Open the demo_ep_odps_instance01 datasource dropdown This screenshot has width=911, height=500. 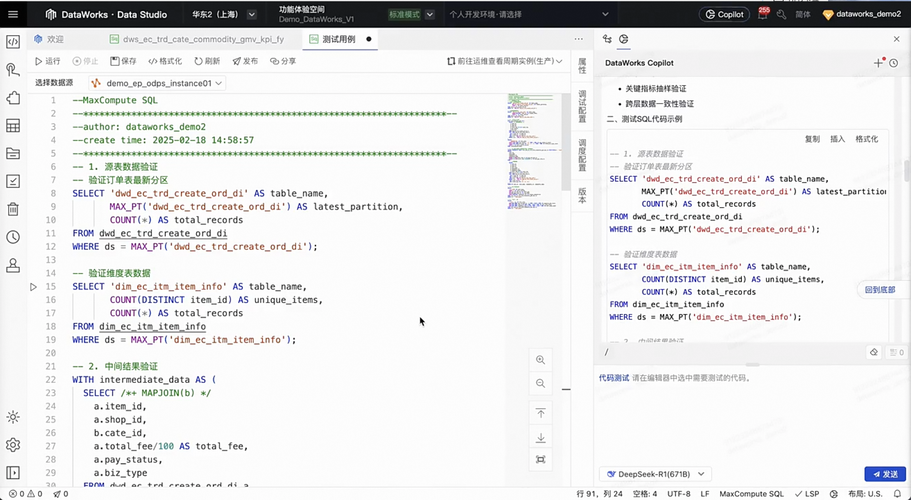[157, 83]
